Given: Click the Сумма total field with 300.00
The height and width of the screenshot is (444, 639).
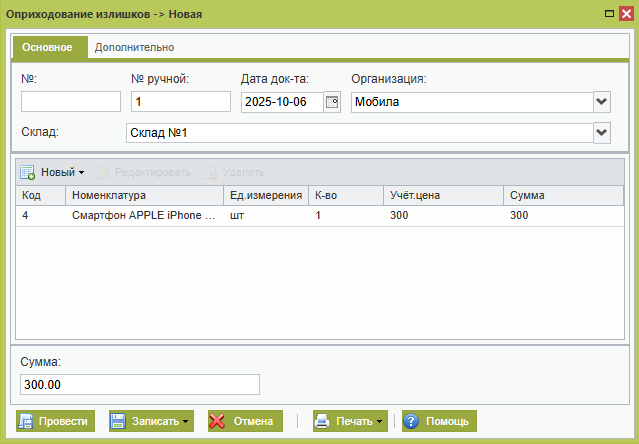Looking at the screenshot, I should tap(139, 385).
